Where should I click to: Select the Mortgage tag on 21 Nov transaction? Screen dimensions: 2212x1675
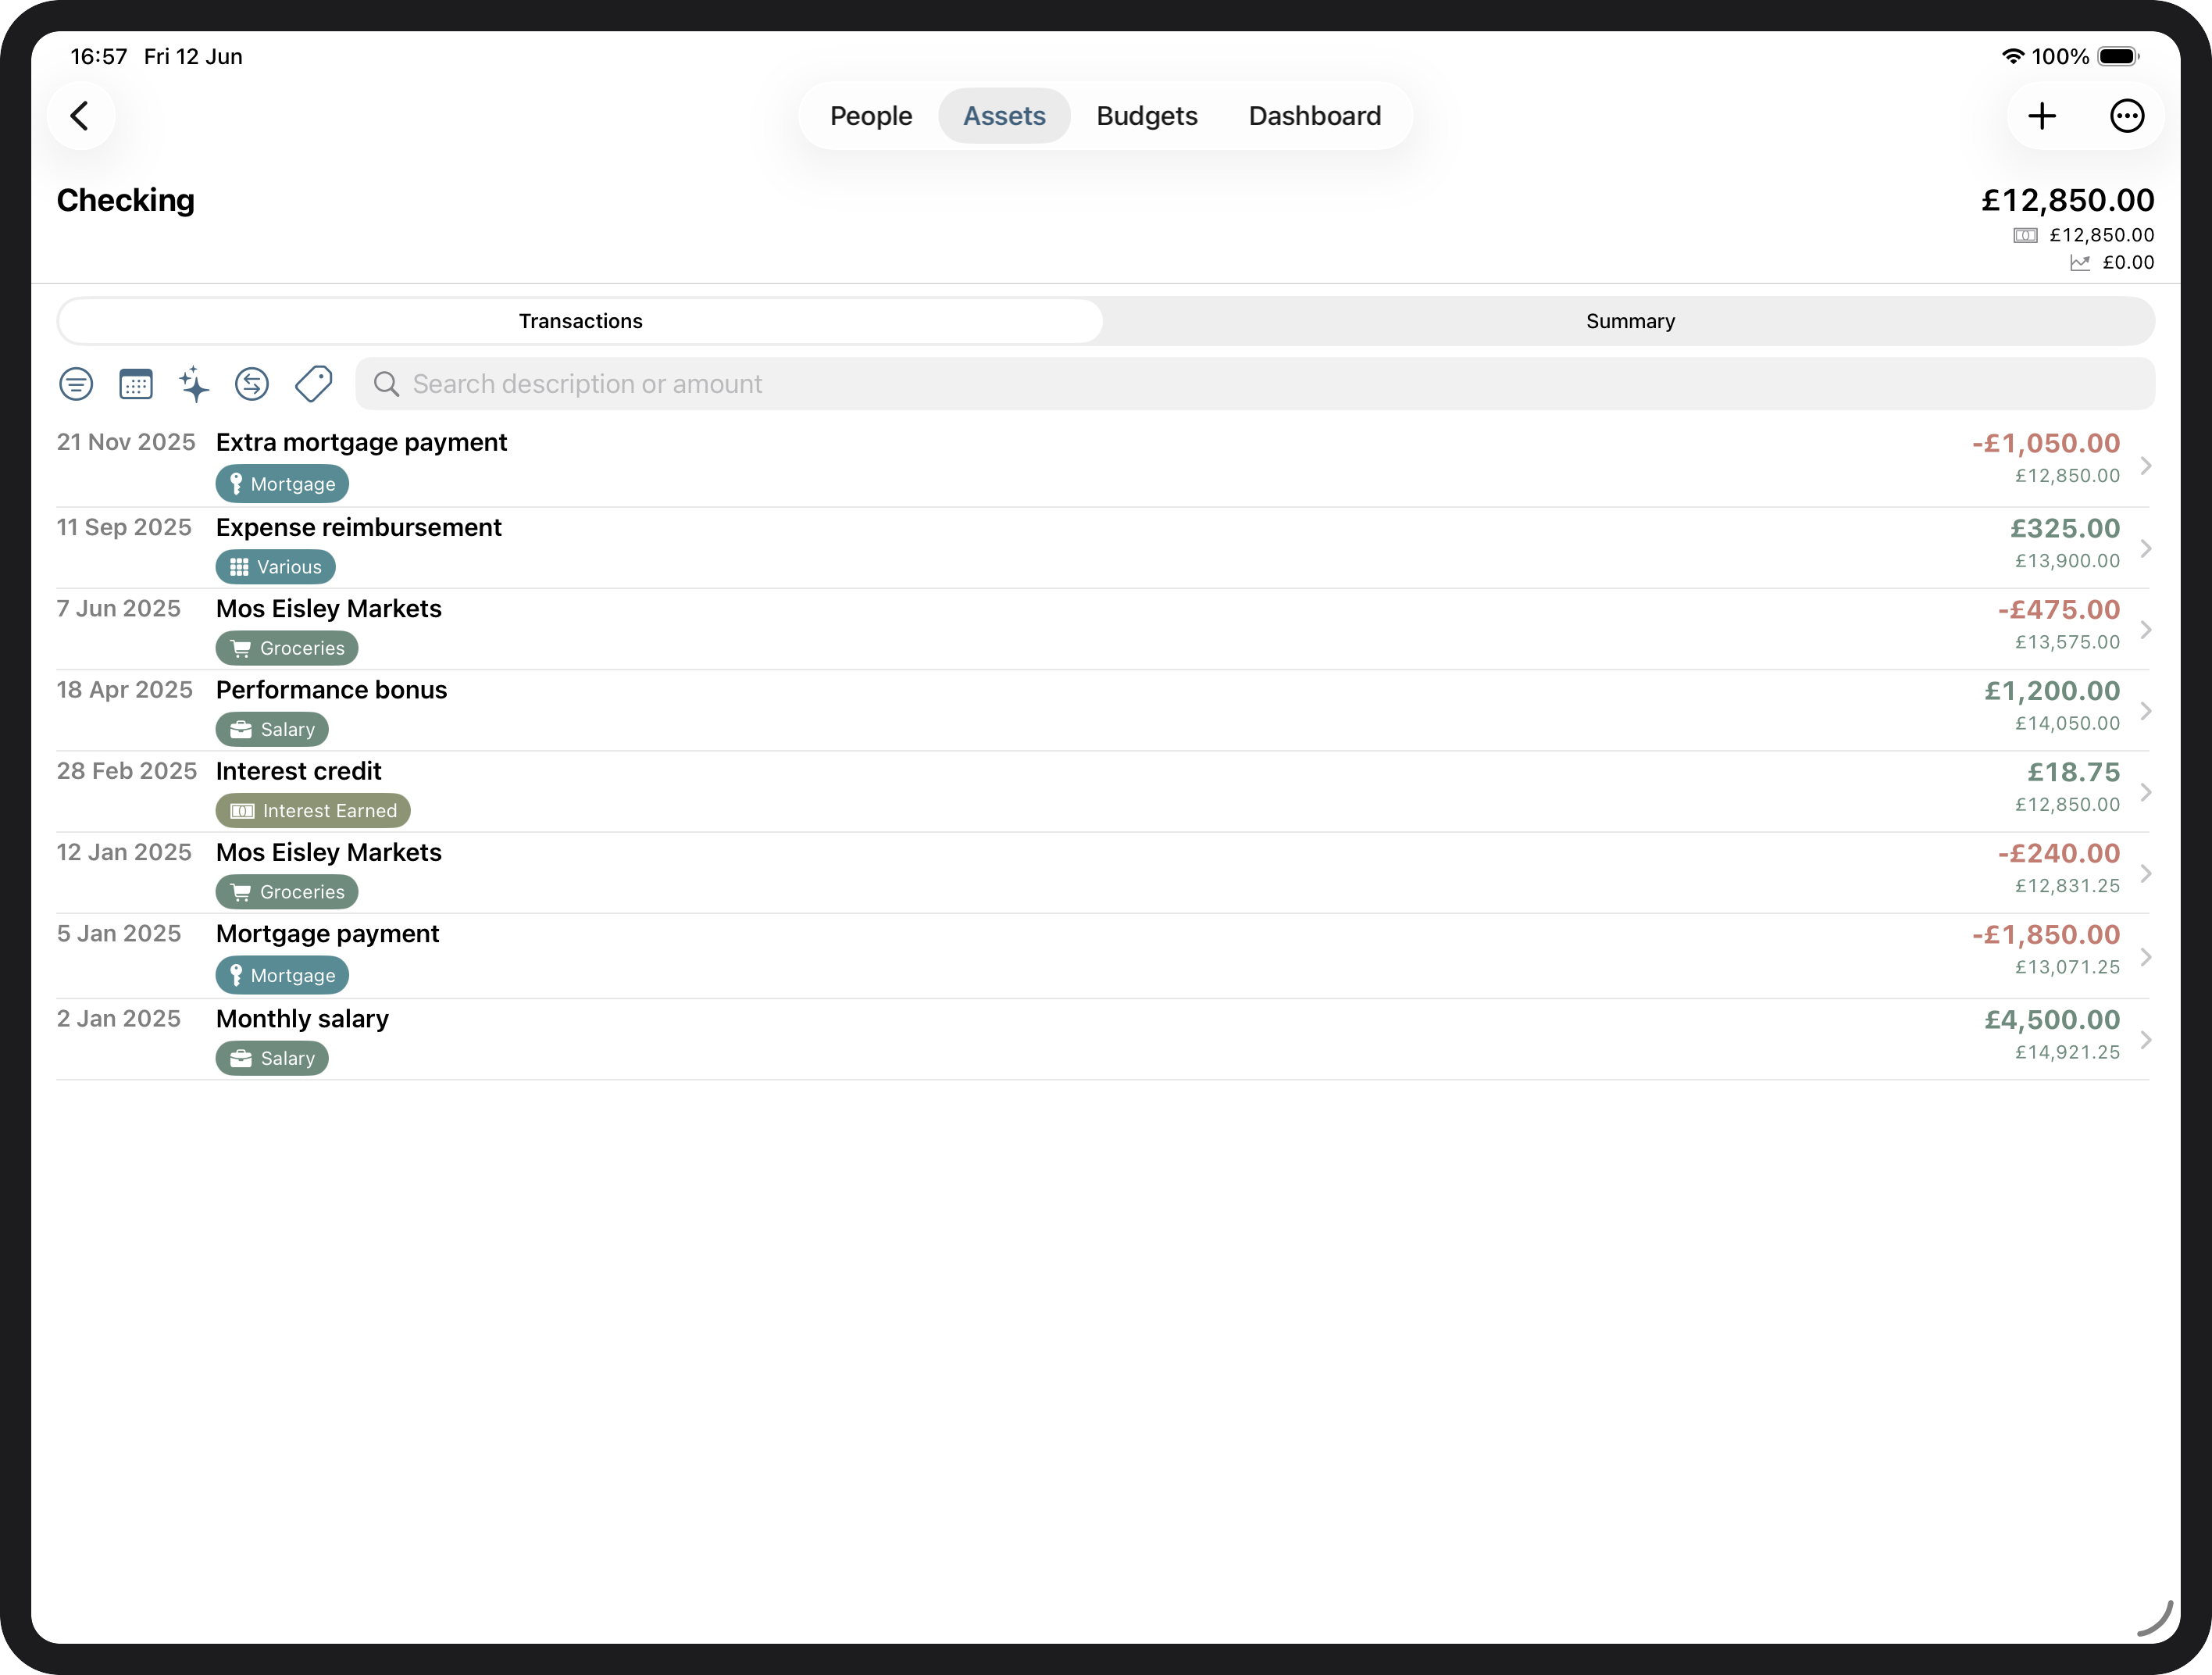[282, 484]
